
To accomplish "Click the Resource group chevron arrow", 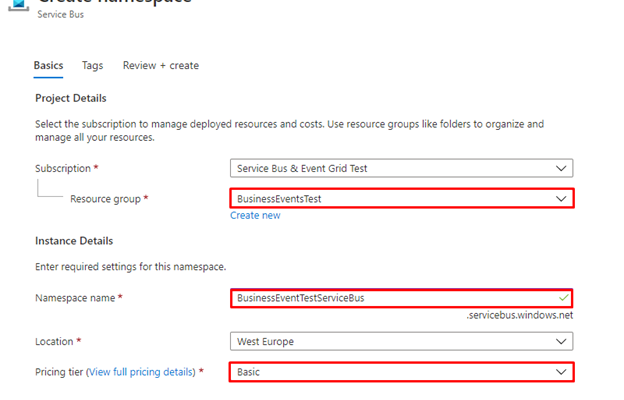I will coord(561,199).
